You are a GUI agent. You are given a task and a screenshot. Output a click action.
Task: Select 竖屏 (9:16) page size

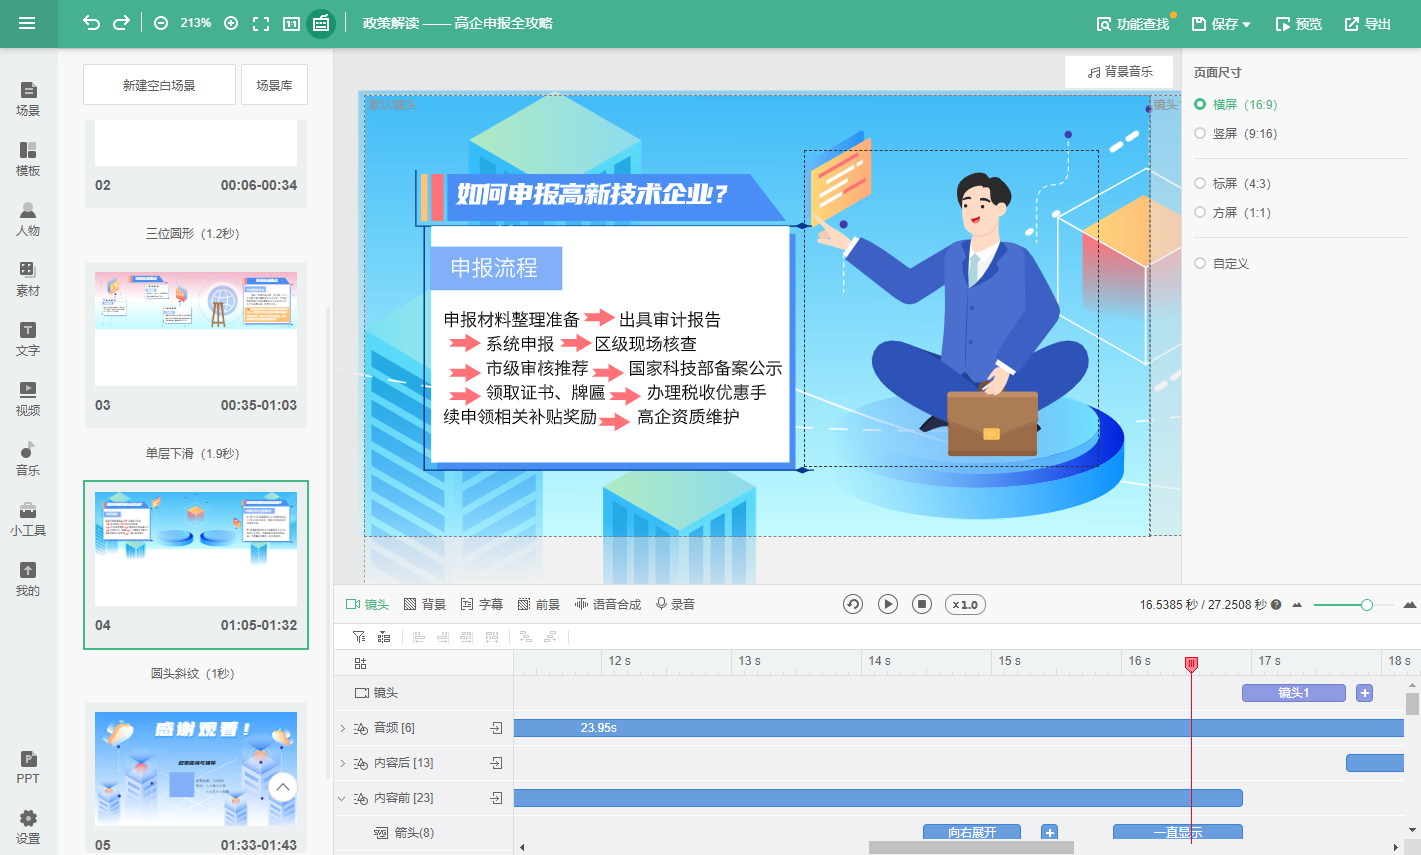(1235, 133)
